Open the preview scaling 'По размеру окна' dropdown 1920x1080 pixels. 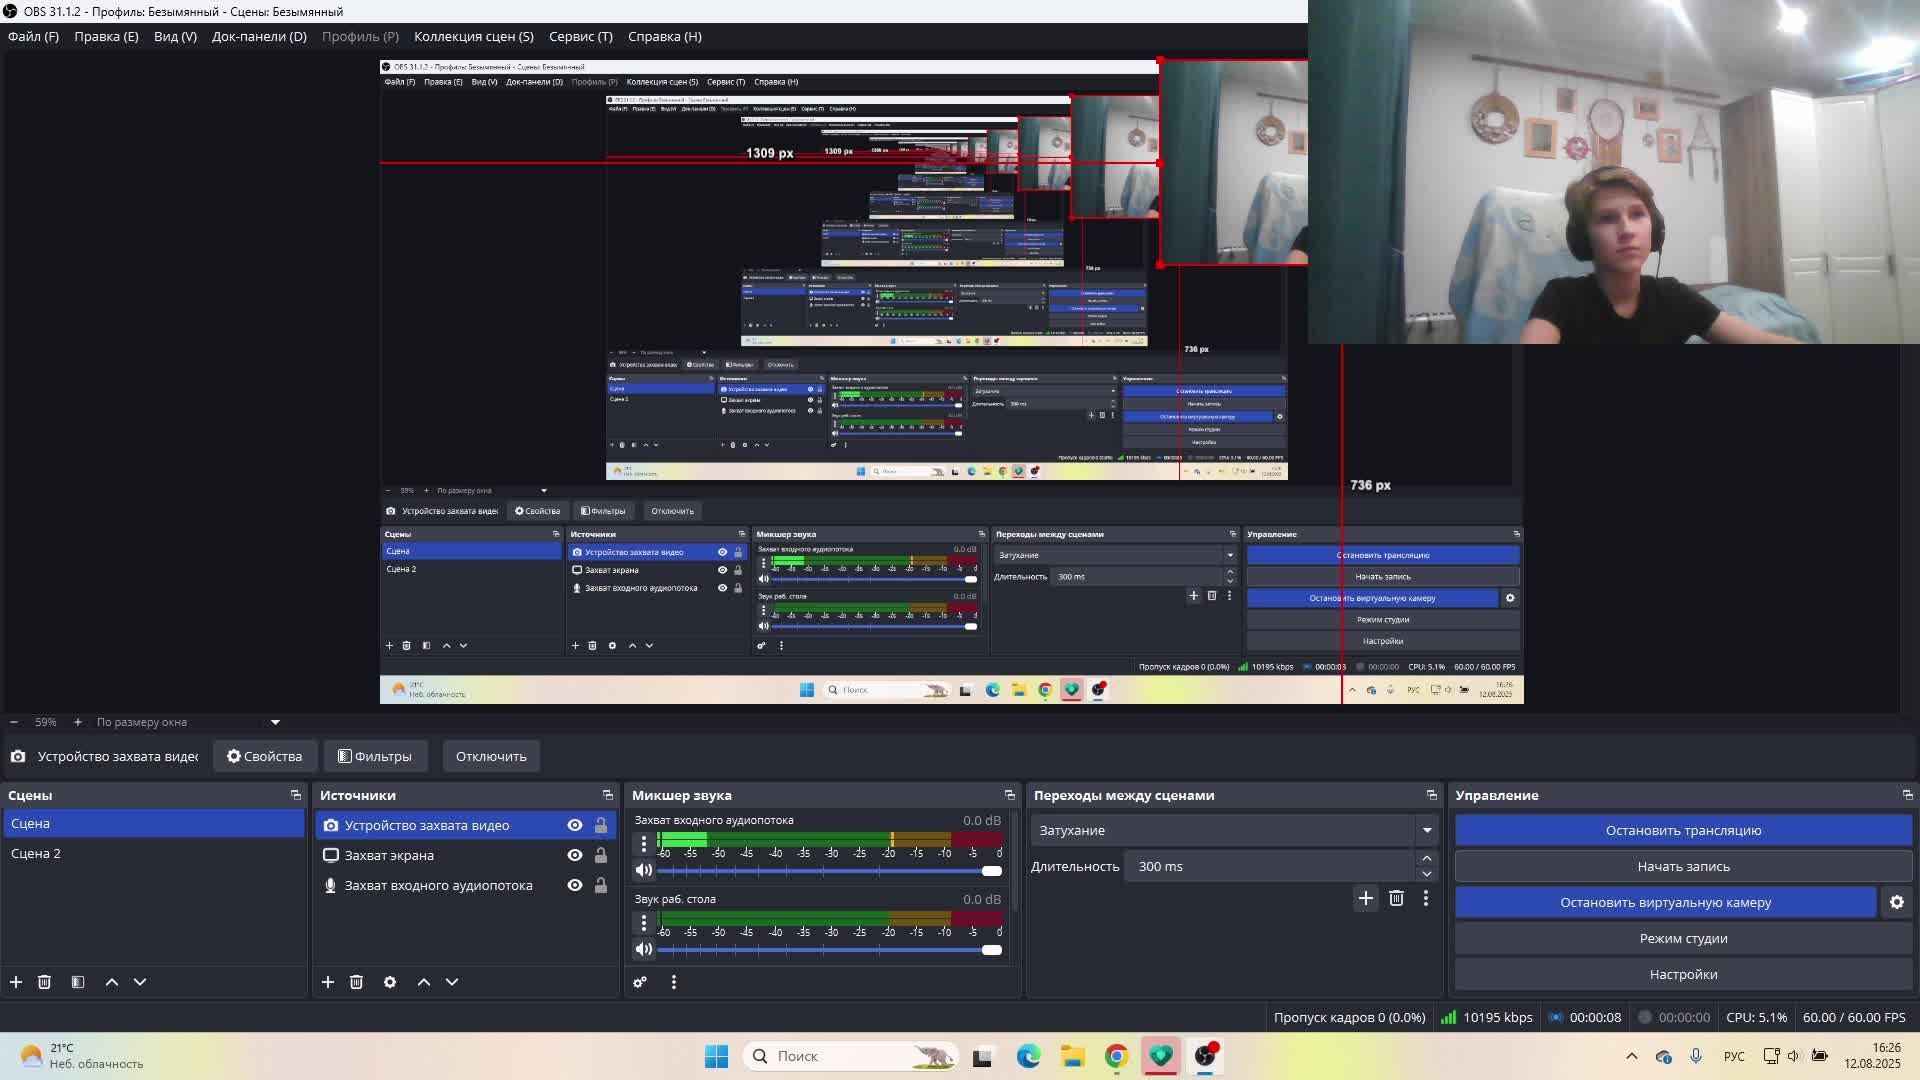[x=275, y=722]
